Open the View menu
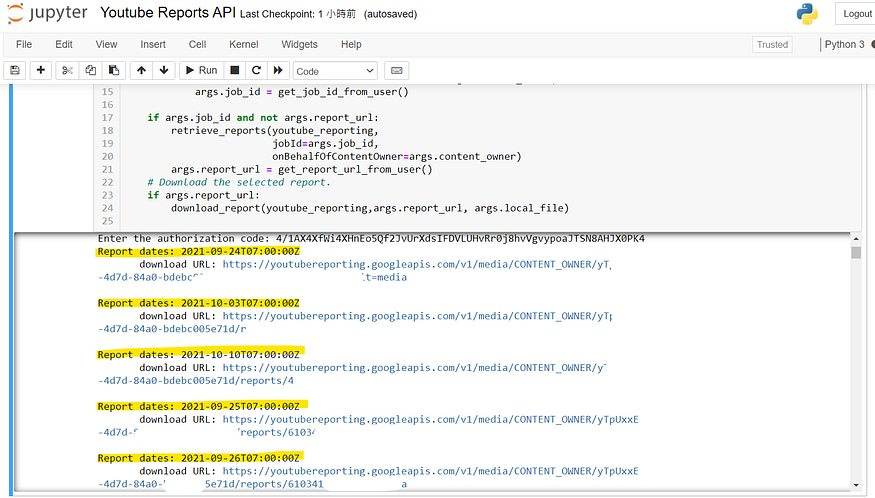875x498 pixels. [106, 44]
